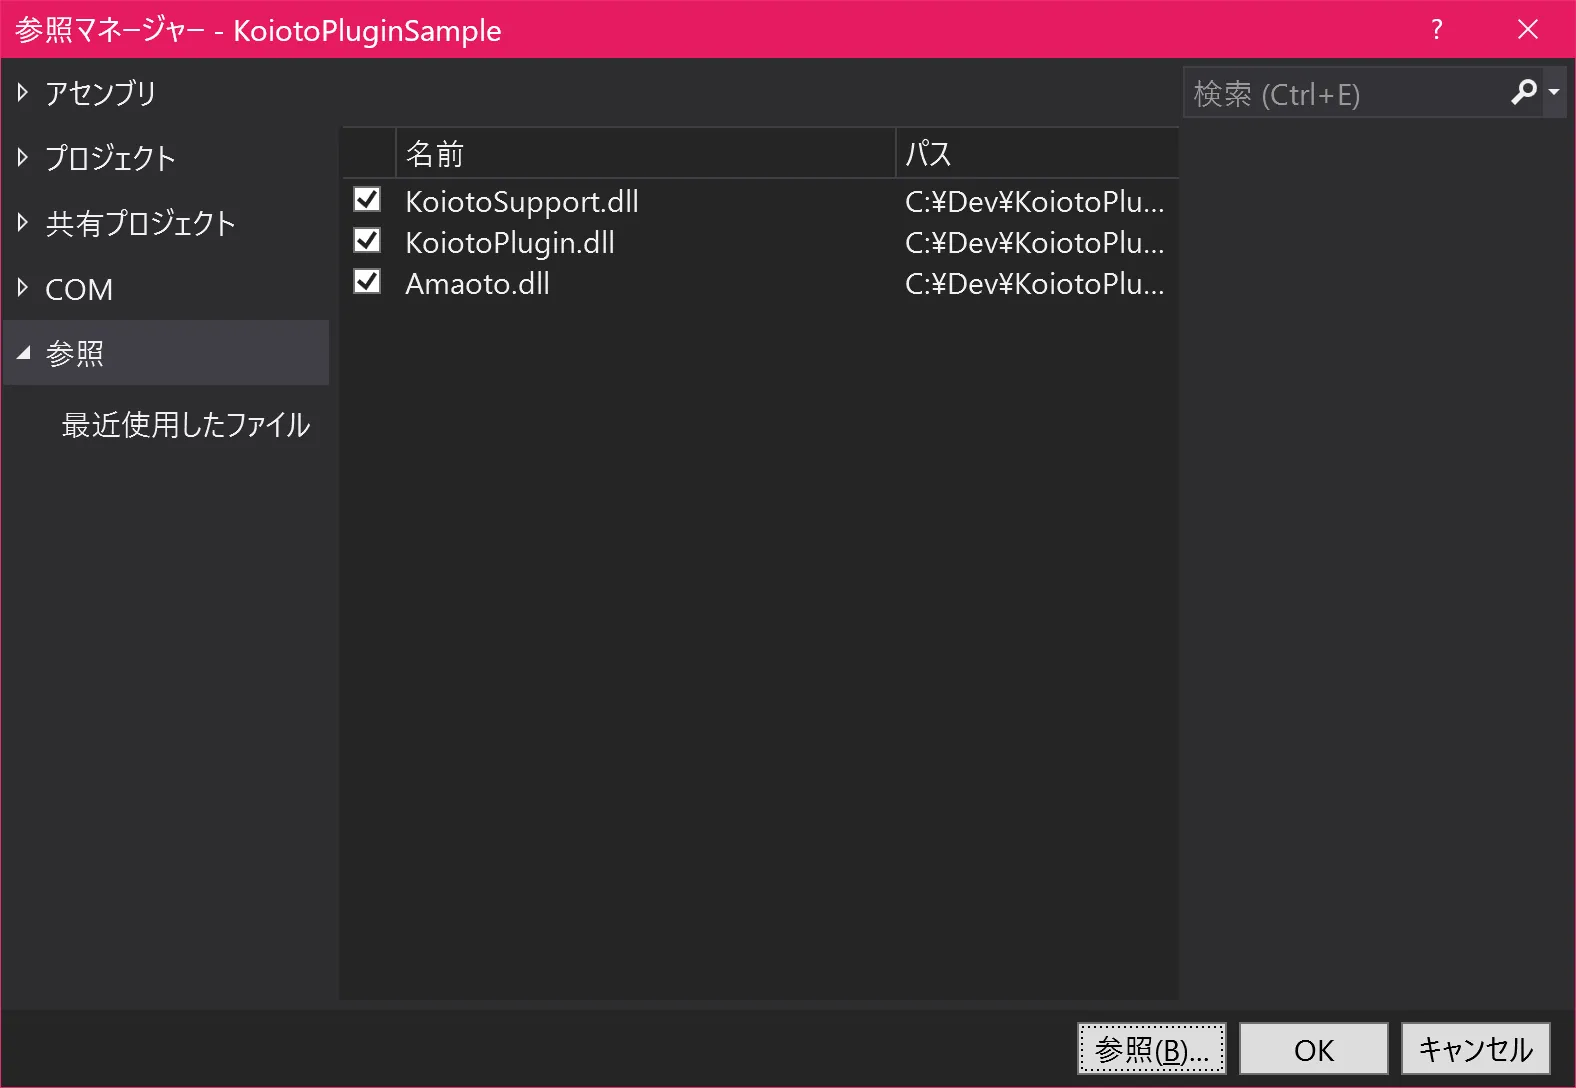Select the KoiotoPlugin.dll row name
Viewport: 1576px width, 1088px height.
510,243
